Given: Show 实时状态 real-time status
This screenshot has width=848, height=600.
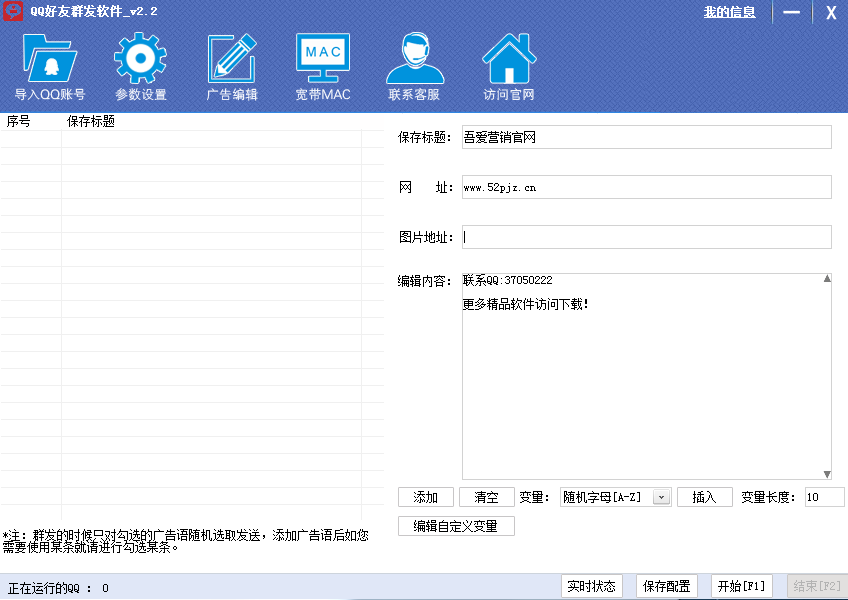Looking at the screenshot, I should pos(593,586).
